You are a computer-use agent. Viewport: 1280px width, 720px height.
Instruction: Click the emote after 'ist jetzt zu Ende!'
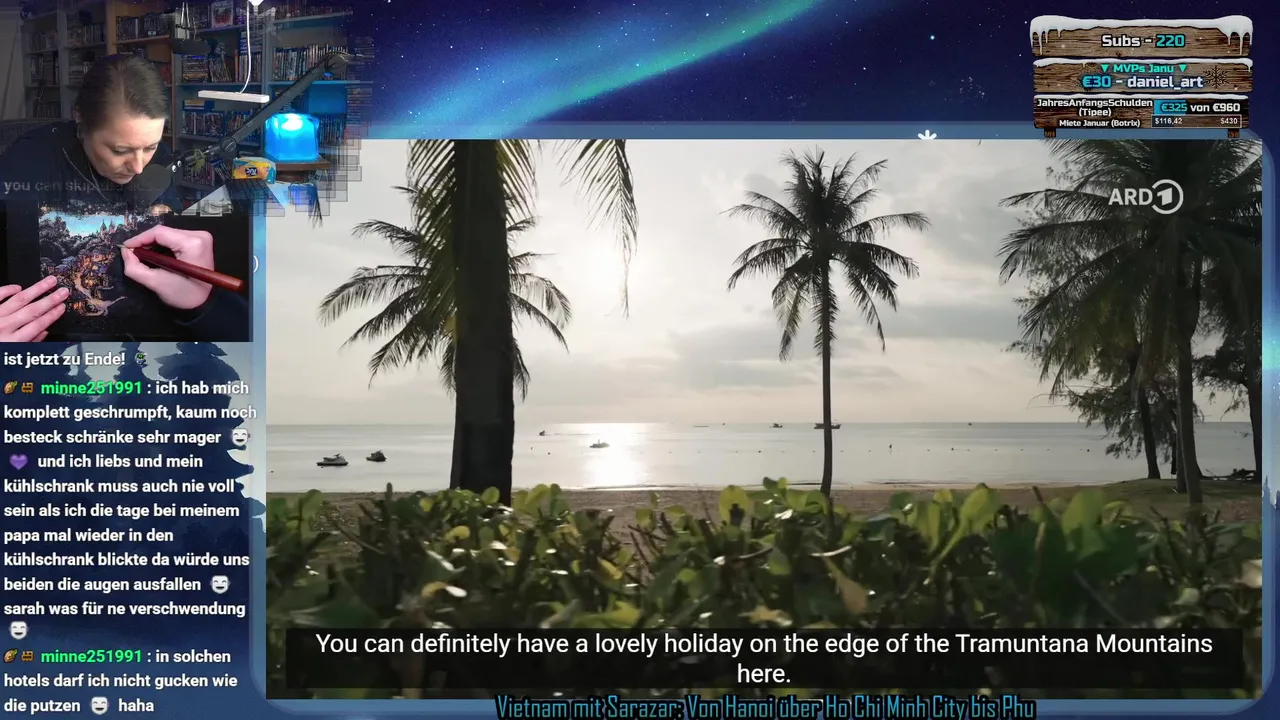coord(141,358)
